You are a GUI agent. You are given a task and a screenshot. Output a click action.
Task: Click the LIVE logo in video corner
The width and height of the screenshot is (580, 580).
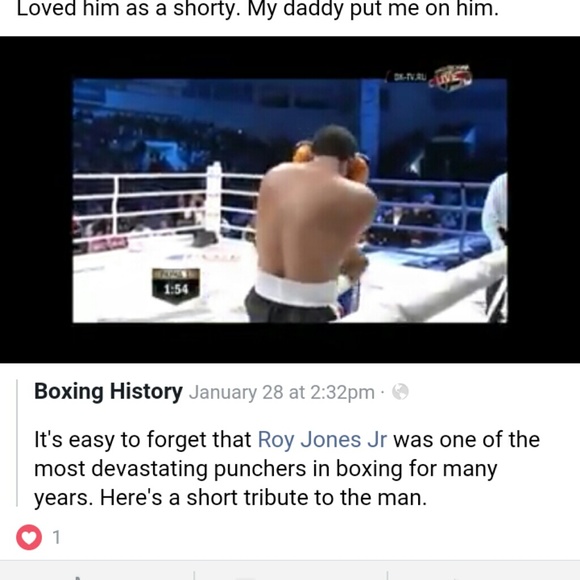click(451, 78)
